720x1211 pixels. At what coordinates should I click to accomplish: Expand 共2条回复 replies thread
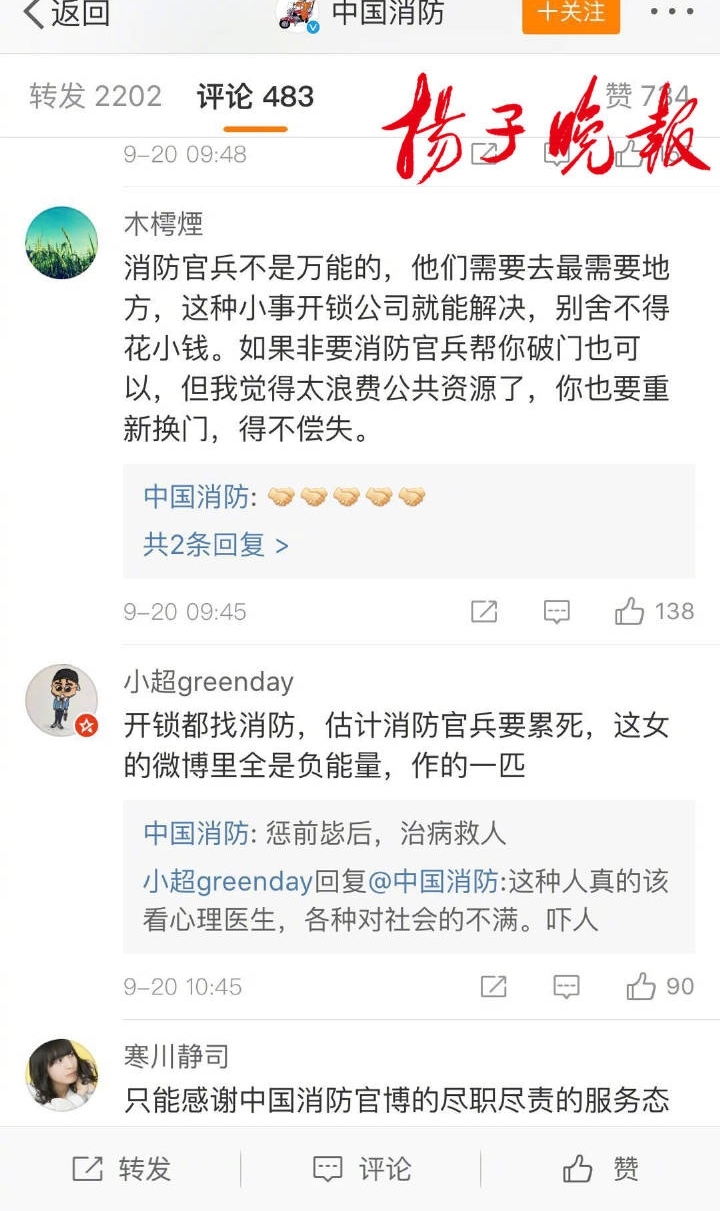point(215,545)
